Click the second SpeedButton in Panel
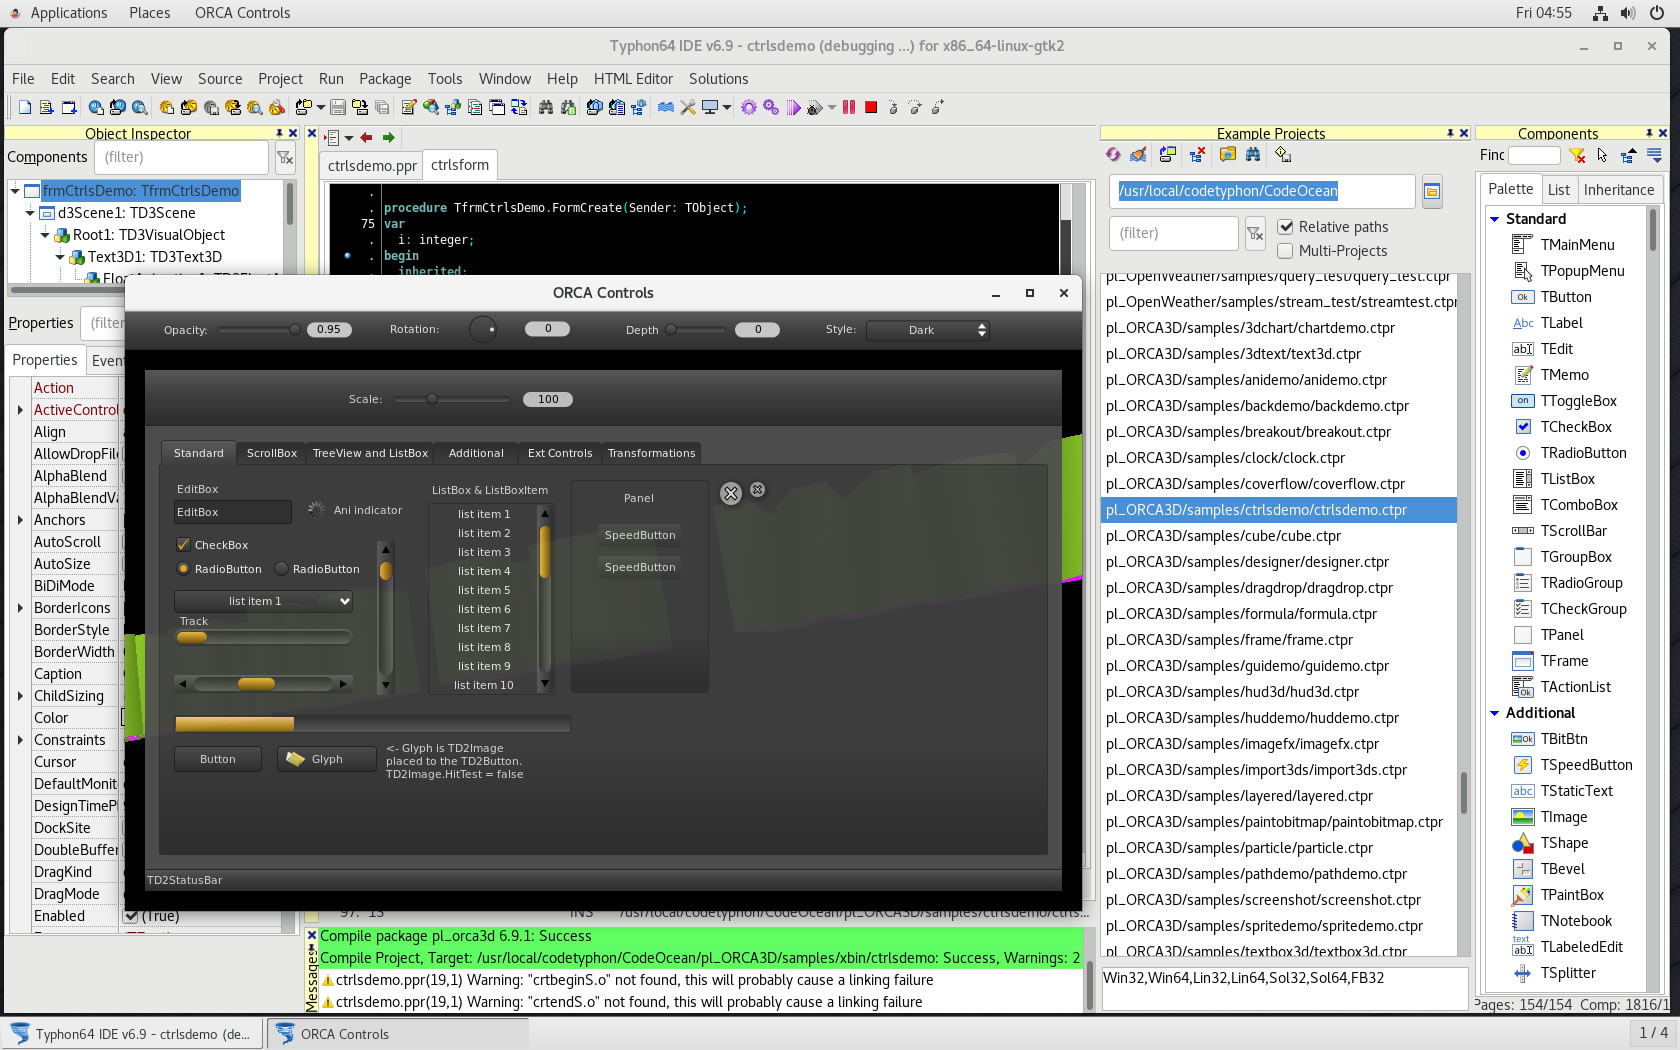The image size is (1680, 1050). pyautogui.click(x=640, y=567)
